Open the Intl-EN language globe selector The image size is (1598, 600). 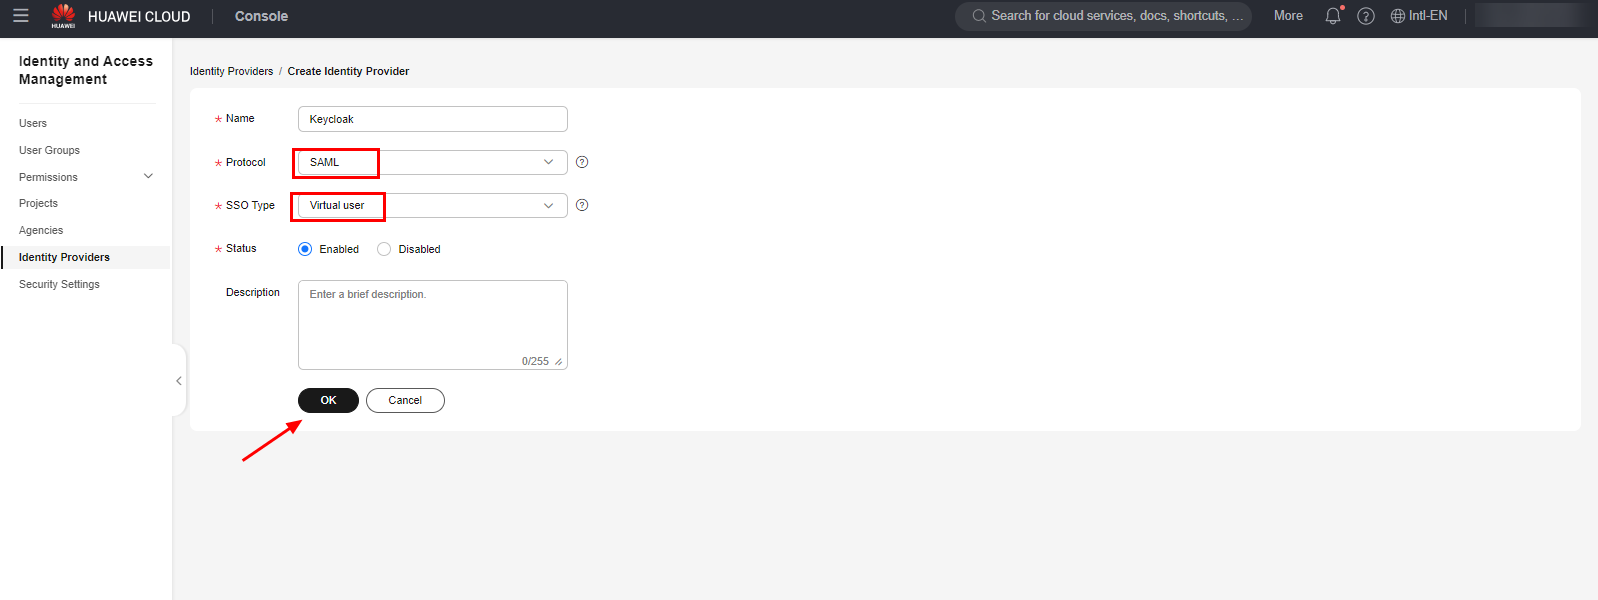click(x=1418, y=16)
